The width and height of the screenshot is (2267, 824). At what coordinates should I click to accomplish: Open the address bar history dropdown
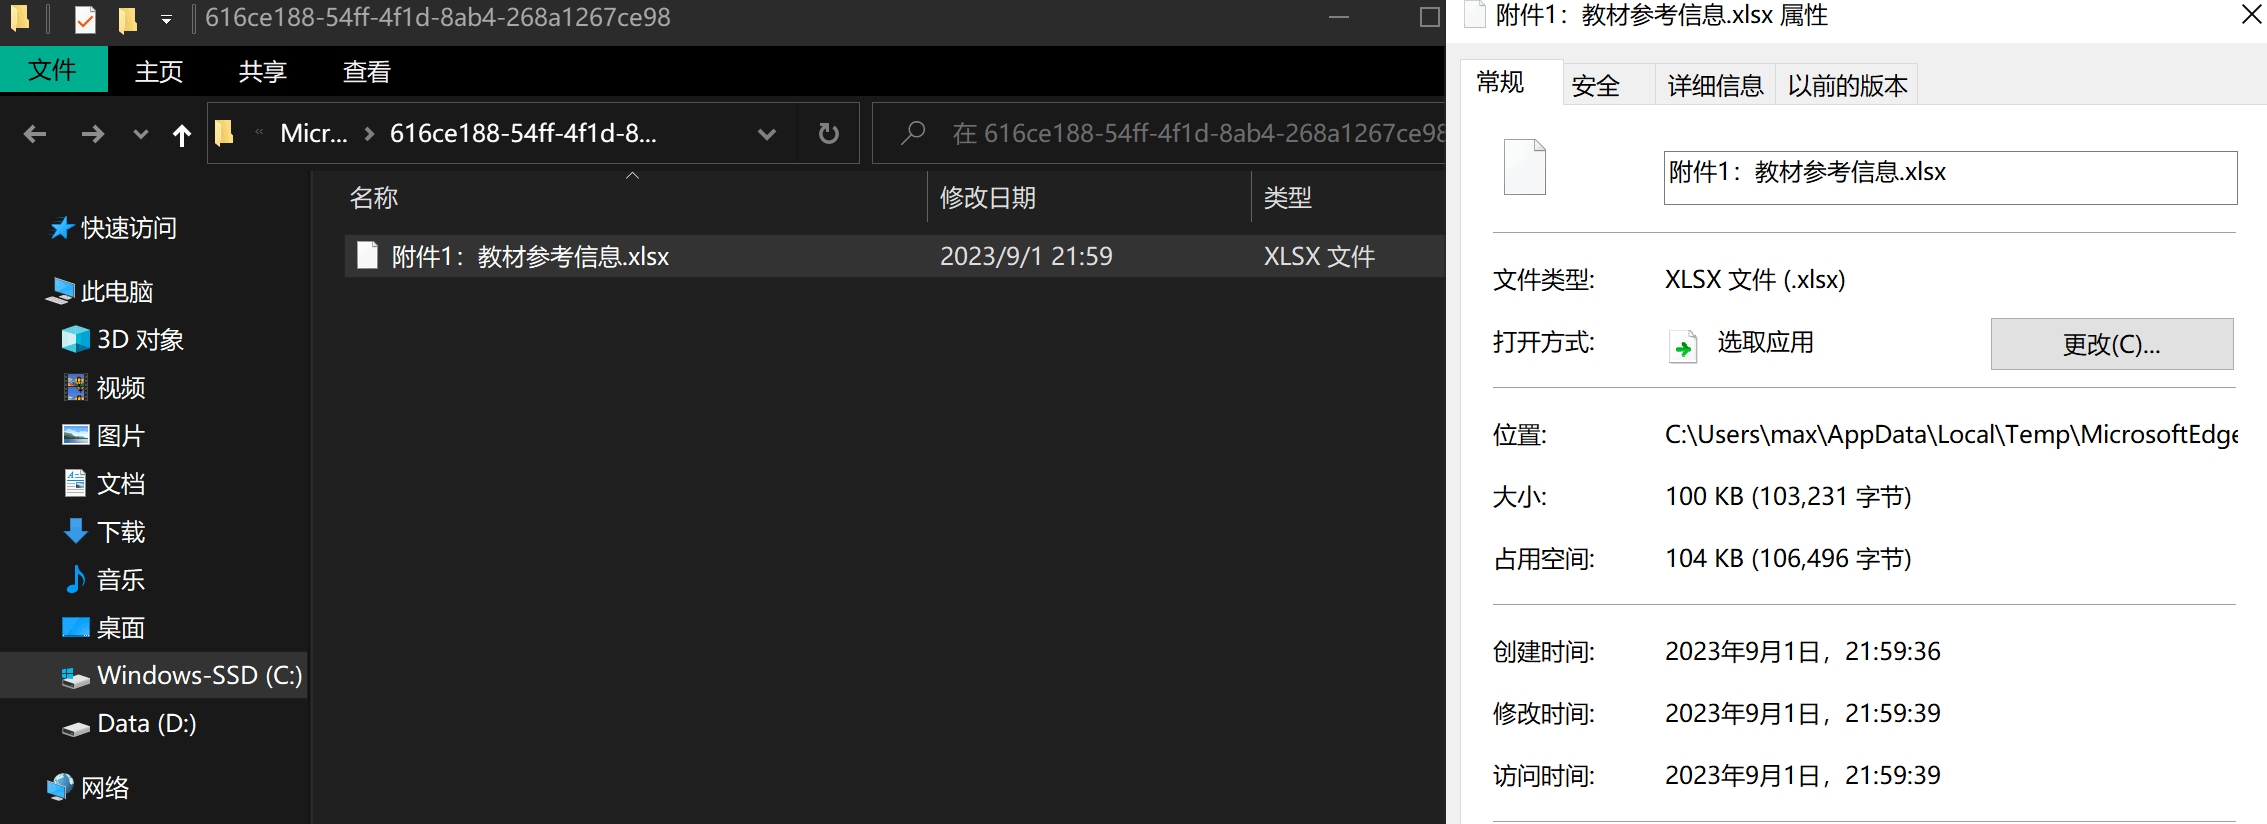tap(767, 134)
